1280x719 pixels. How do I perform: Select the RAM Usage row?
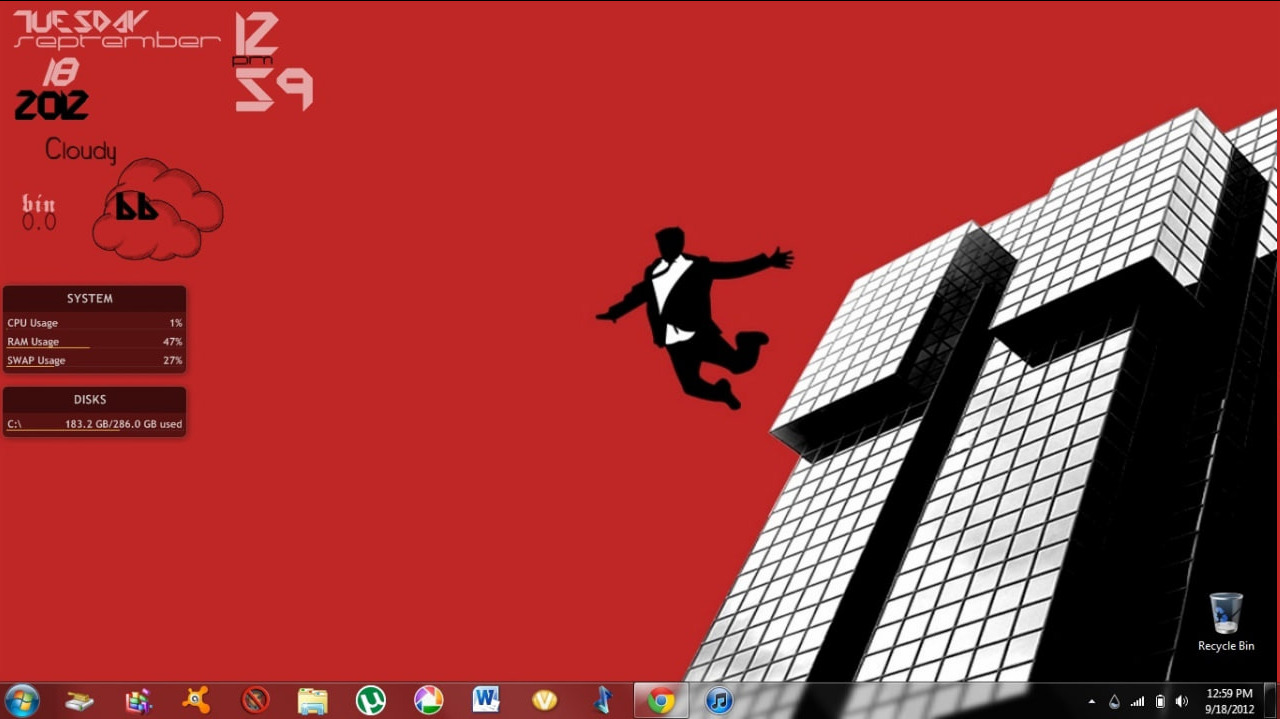94,342
